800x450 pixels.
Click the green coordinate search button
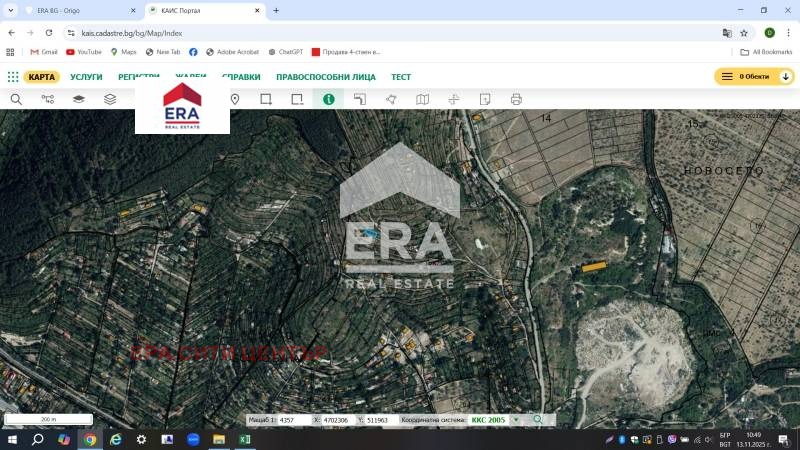[x=538, y=420]
